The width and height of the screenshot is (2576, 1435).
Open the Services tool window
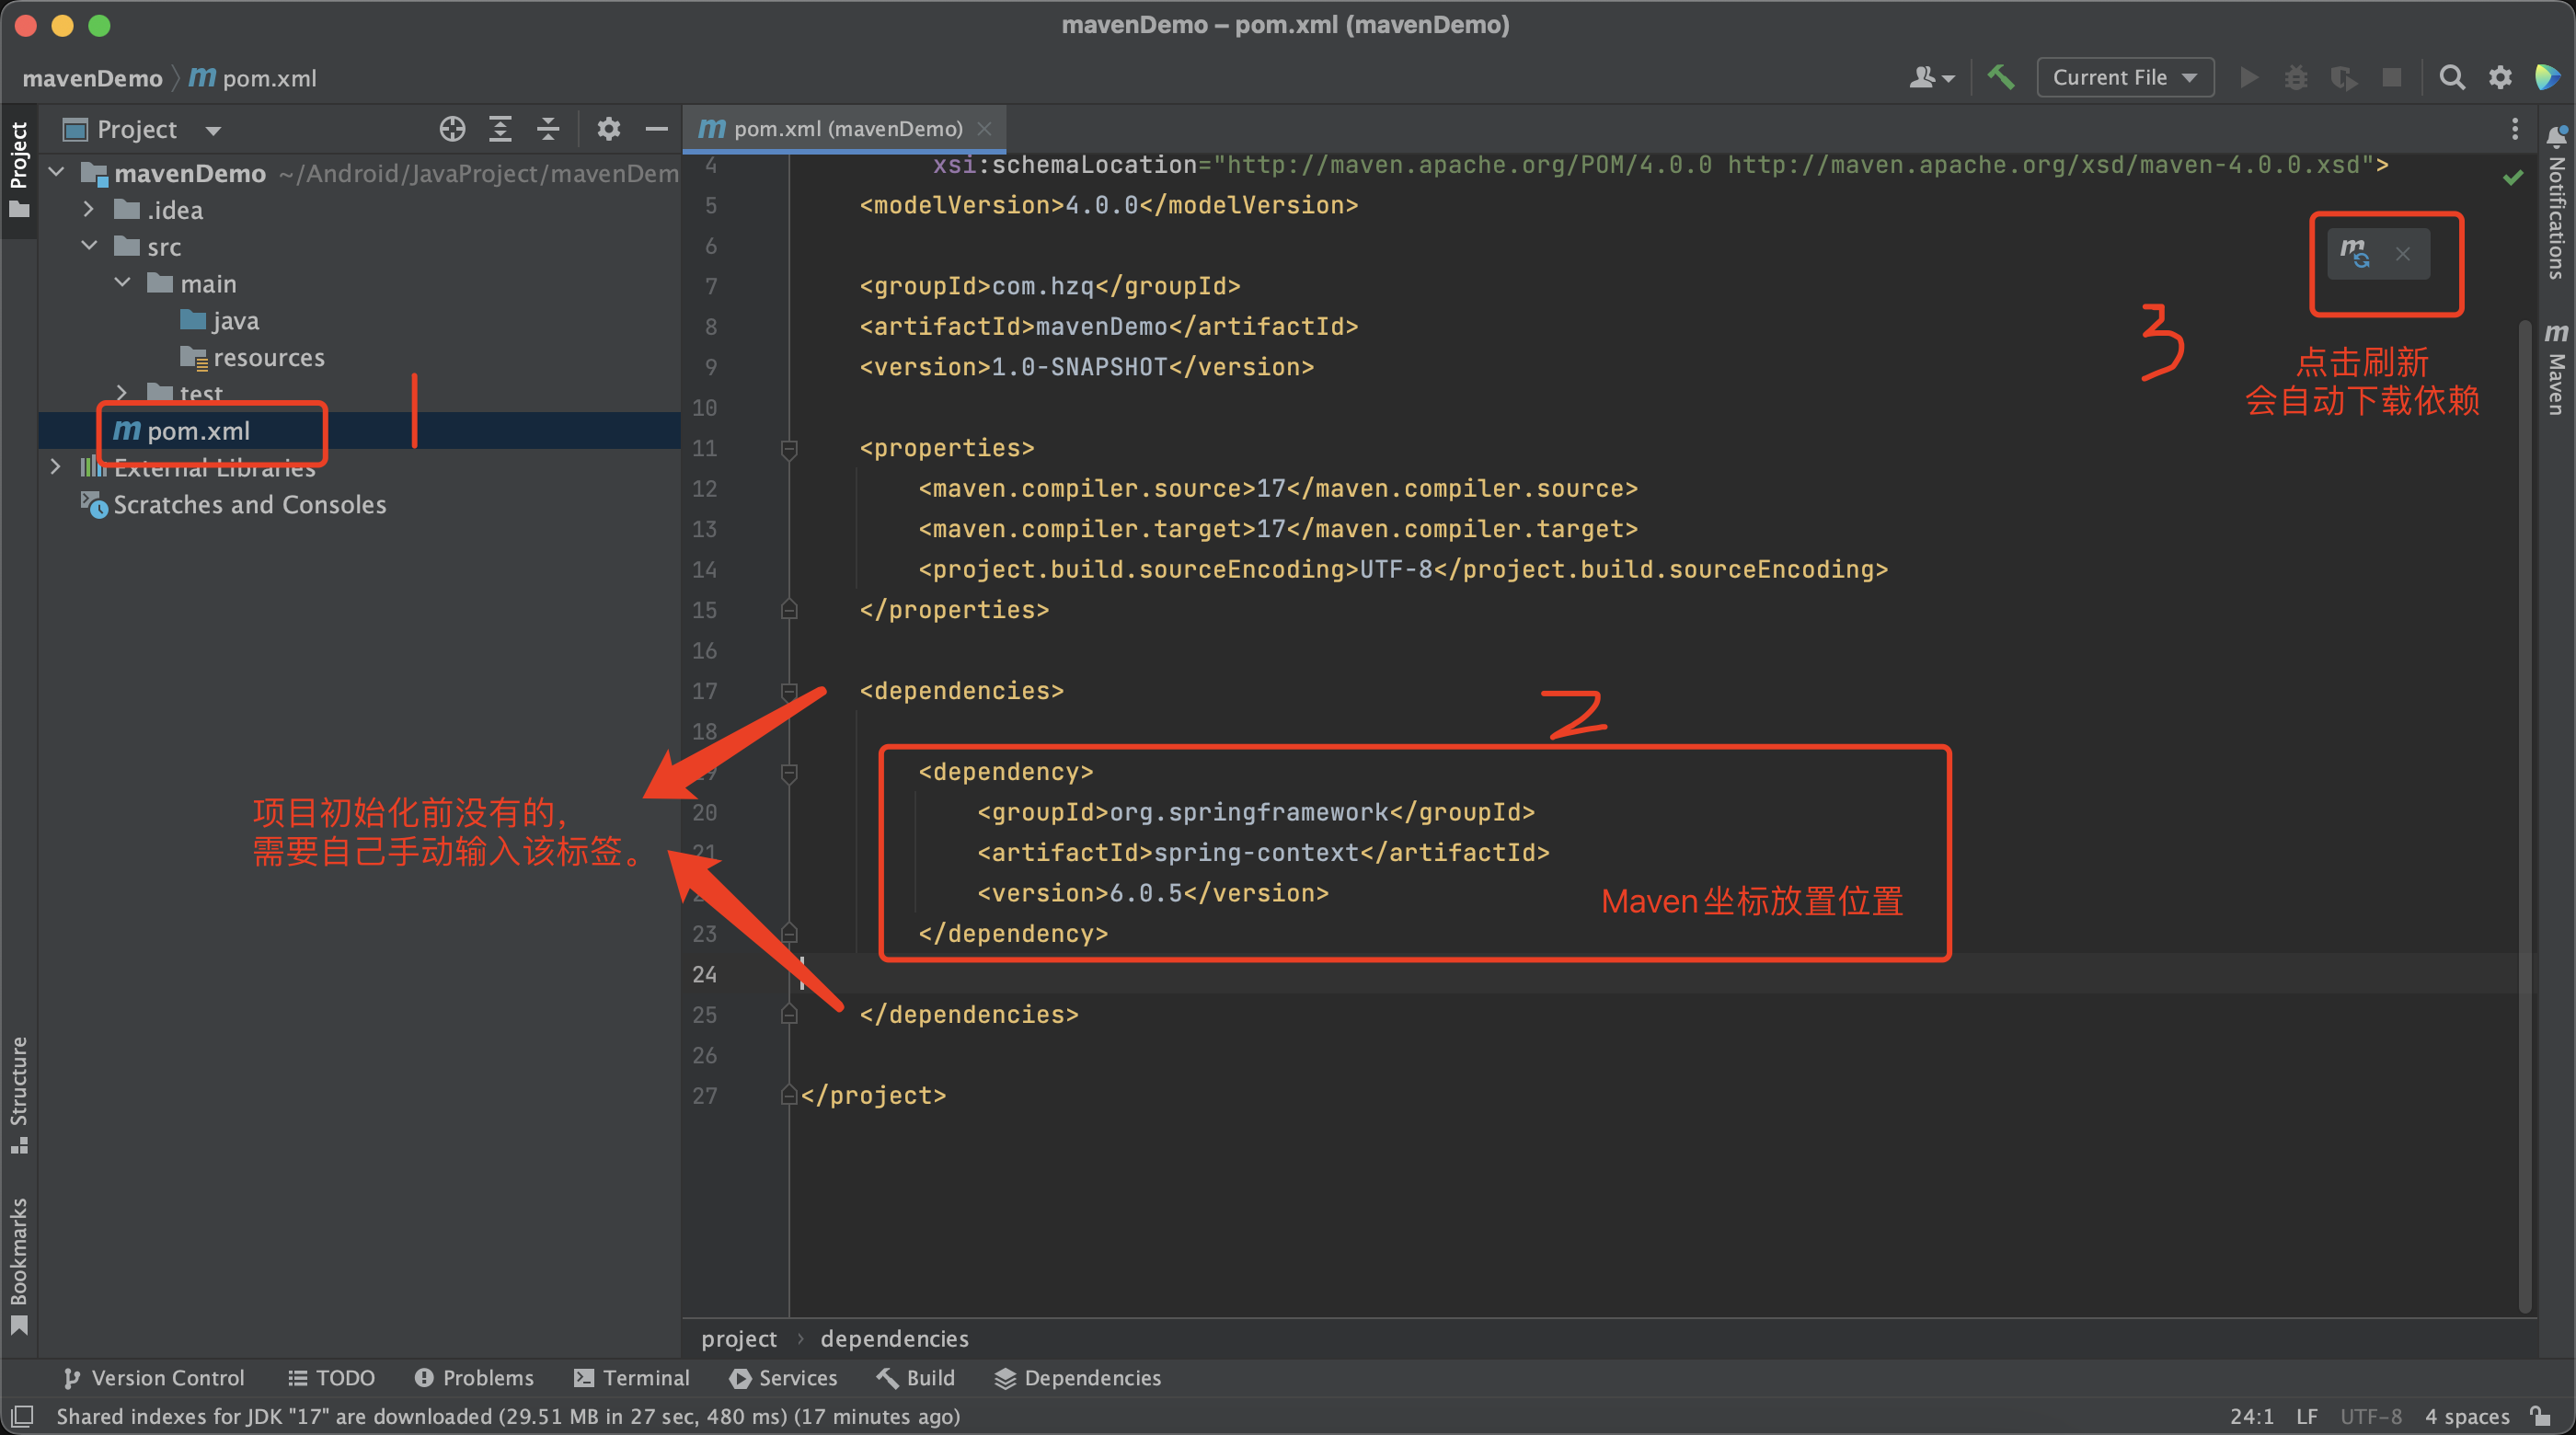(783, 1378)
